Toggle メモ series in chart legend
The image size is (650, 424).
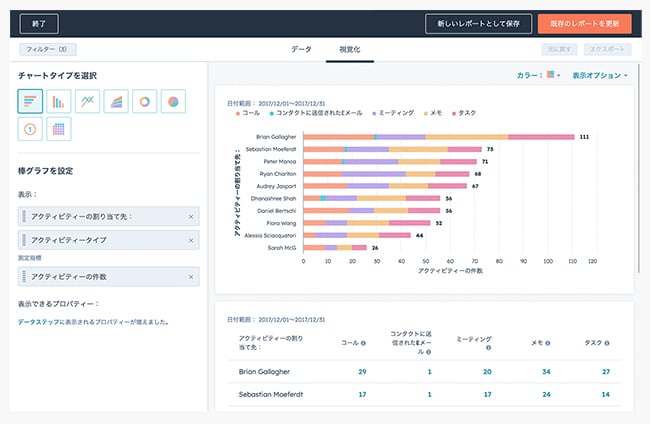433,113
